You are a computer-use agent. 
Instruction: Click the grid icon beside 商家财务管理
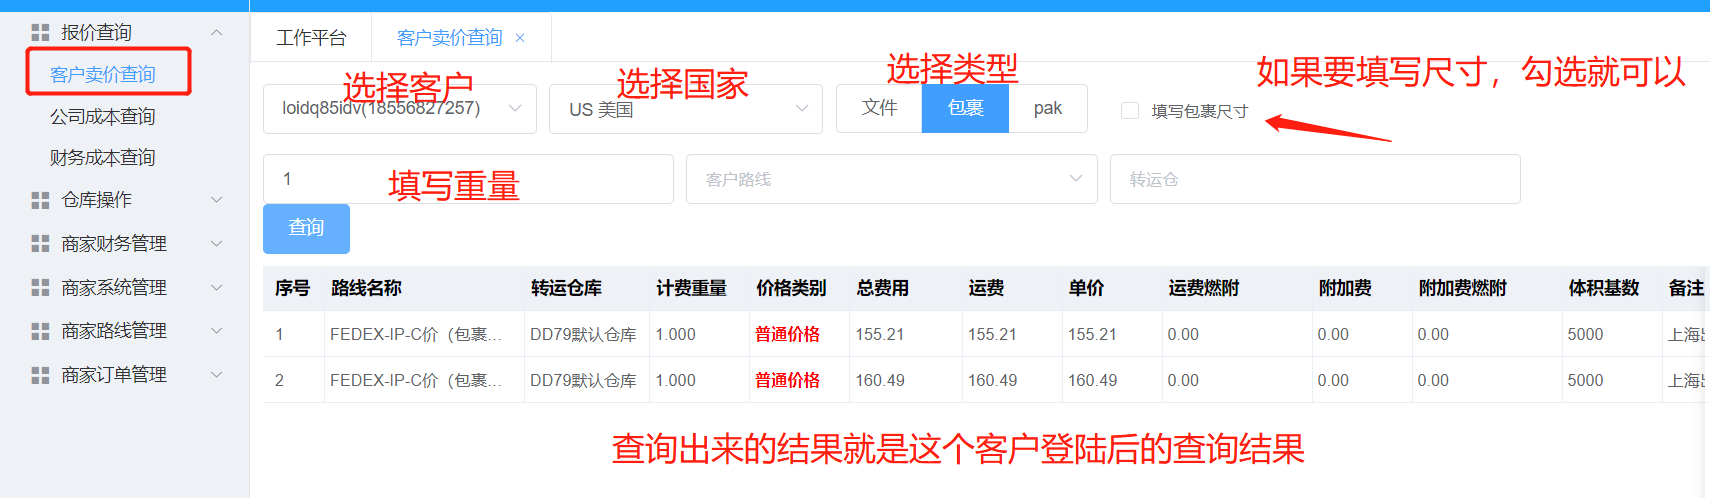[40, 244]
